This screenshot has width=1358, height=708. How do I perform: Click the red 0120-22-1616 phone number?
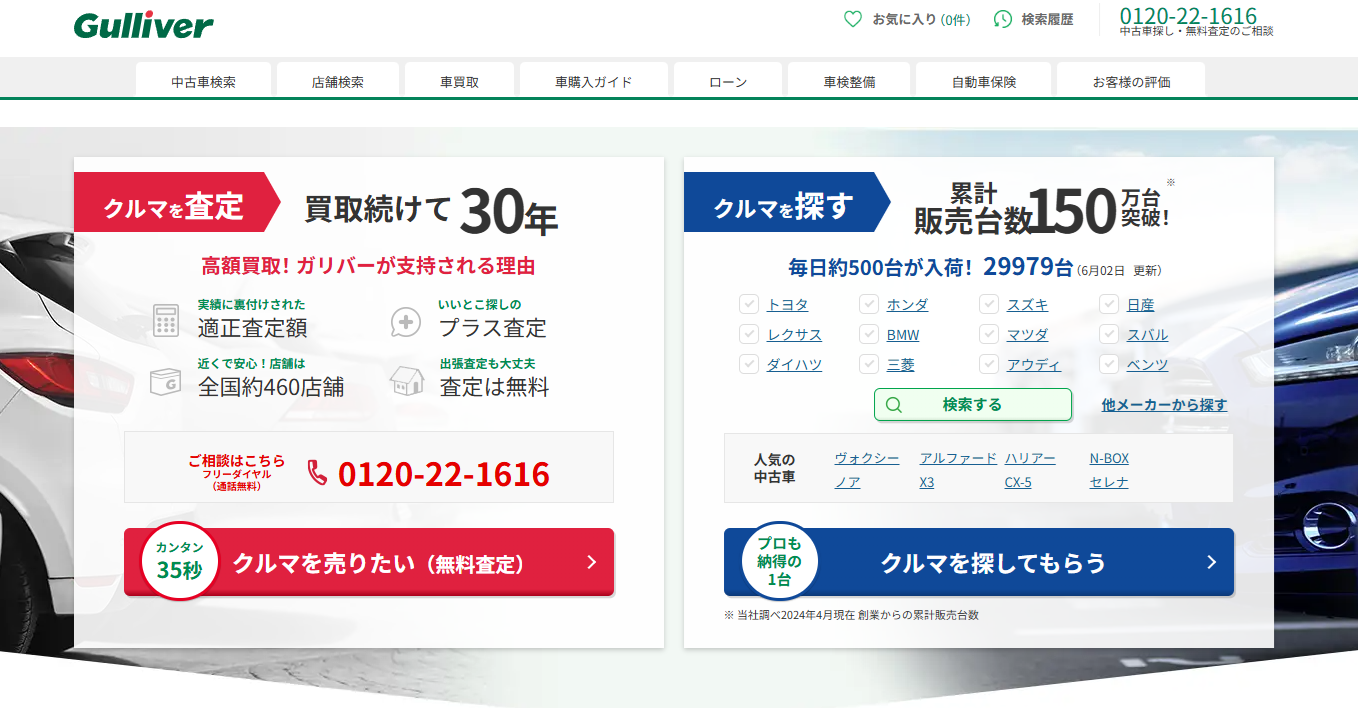[x=444, y=474]
